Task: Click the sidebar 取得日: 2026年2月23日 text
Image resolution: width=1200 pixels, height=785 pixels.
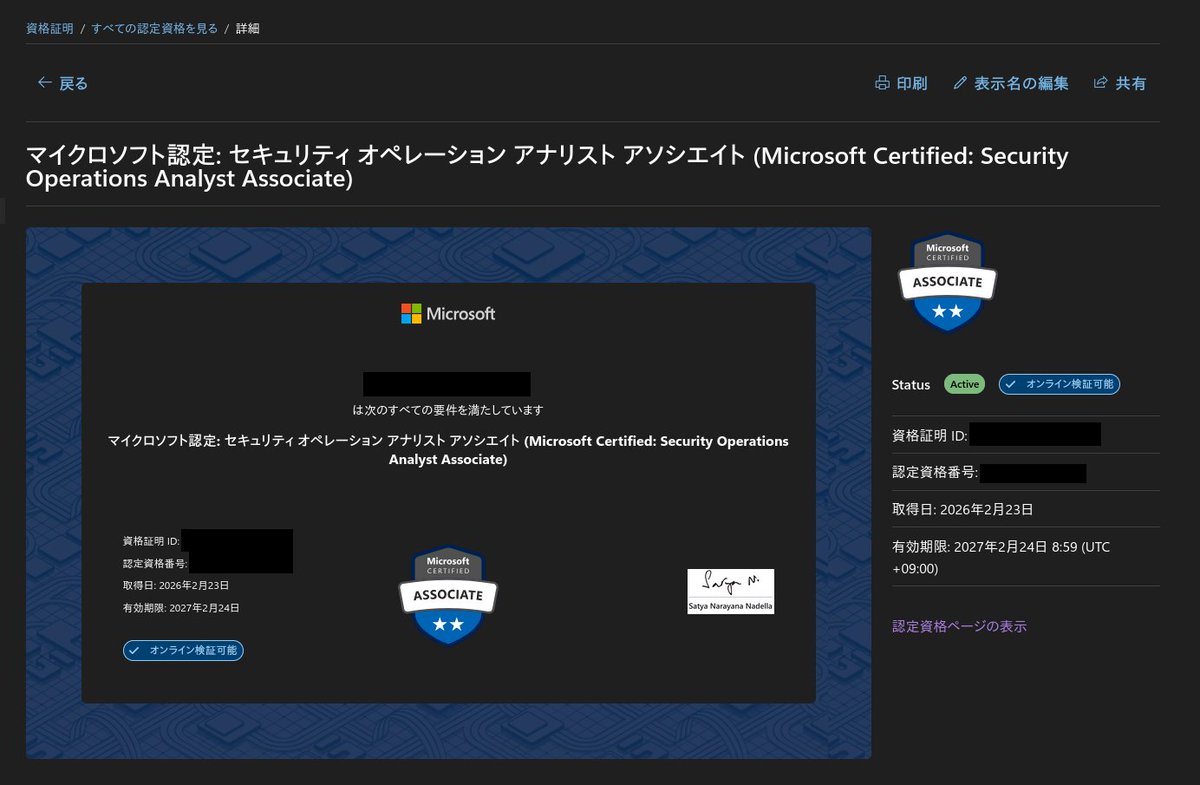Action: 963,509
